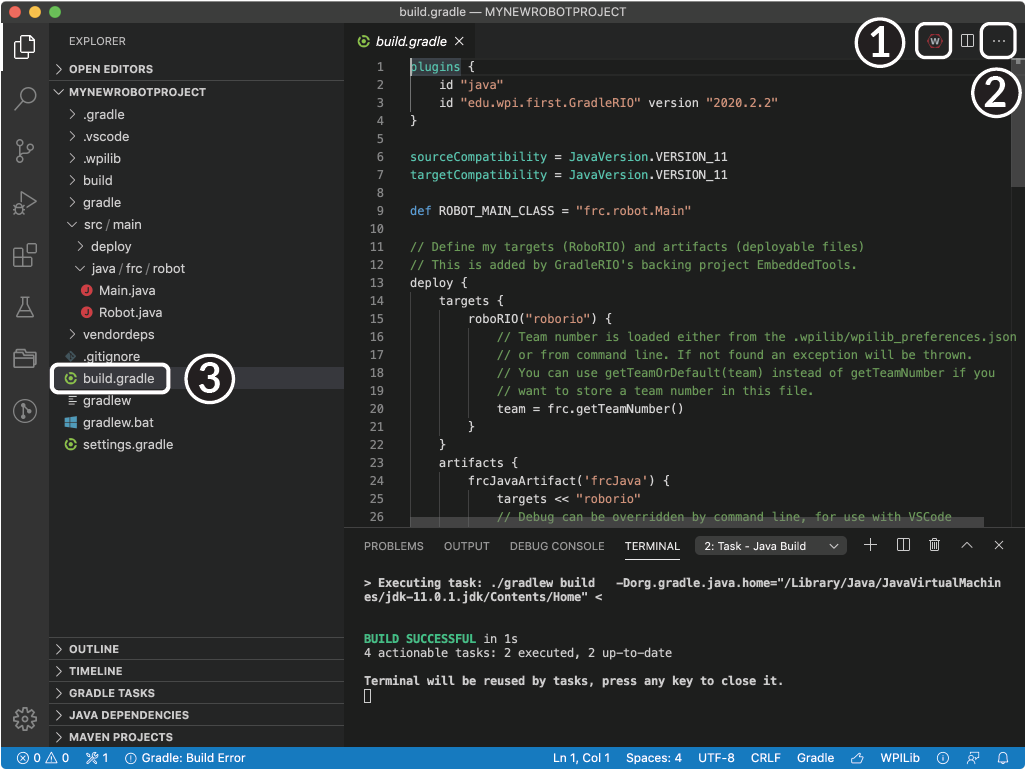Change line ending by clicking CRLF
This screenshot has height=769, width=1025.
[x=765, y=758]
